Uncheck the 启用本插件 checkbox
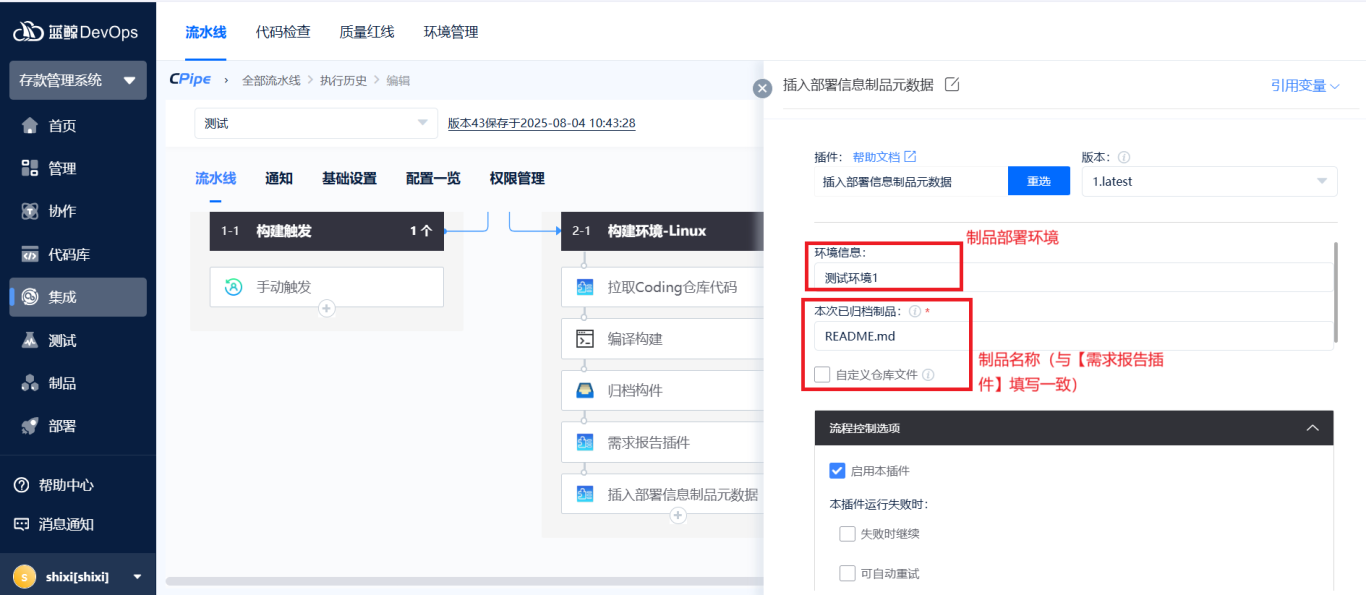 (838, 470)
